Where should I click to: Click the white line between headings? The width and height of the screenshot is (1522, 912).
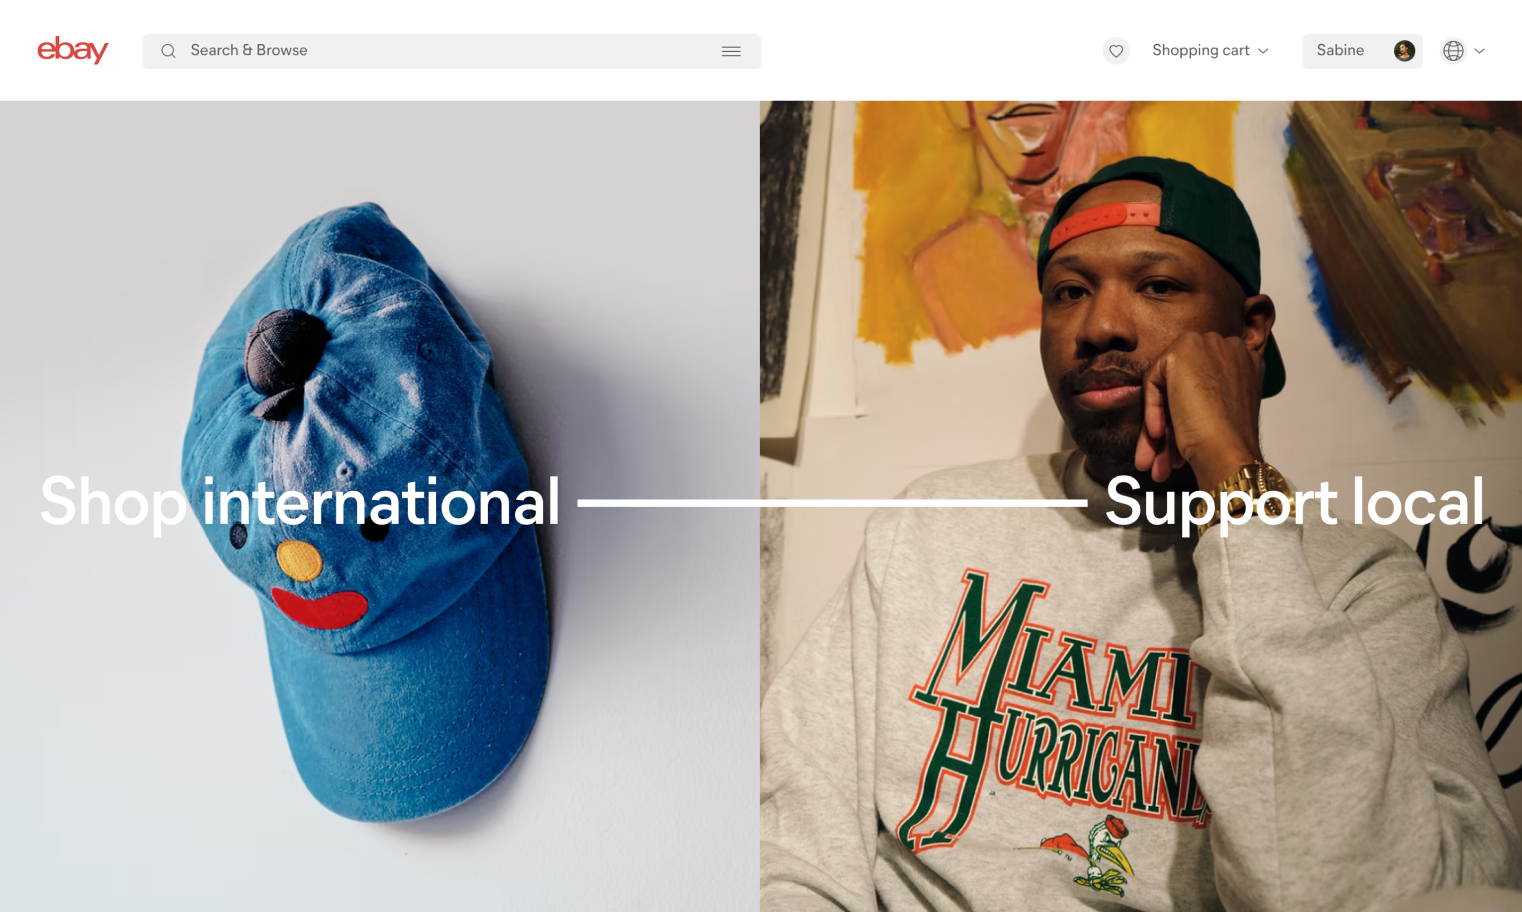(832, 503)
